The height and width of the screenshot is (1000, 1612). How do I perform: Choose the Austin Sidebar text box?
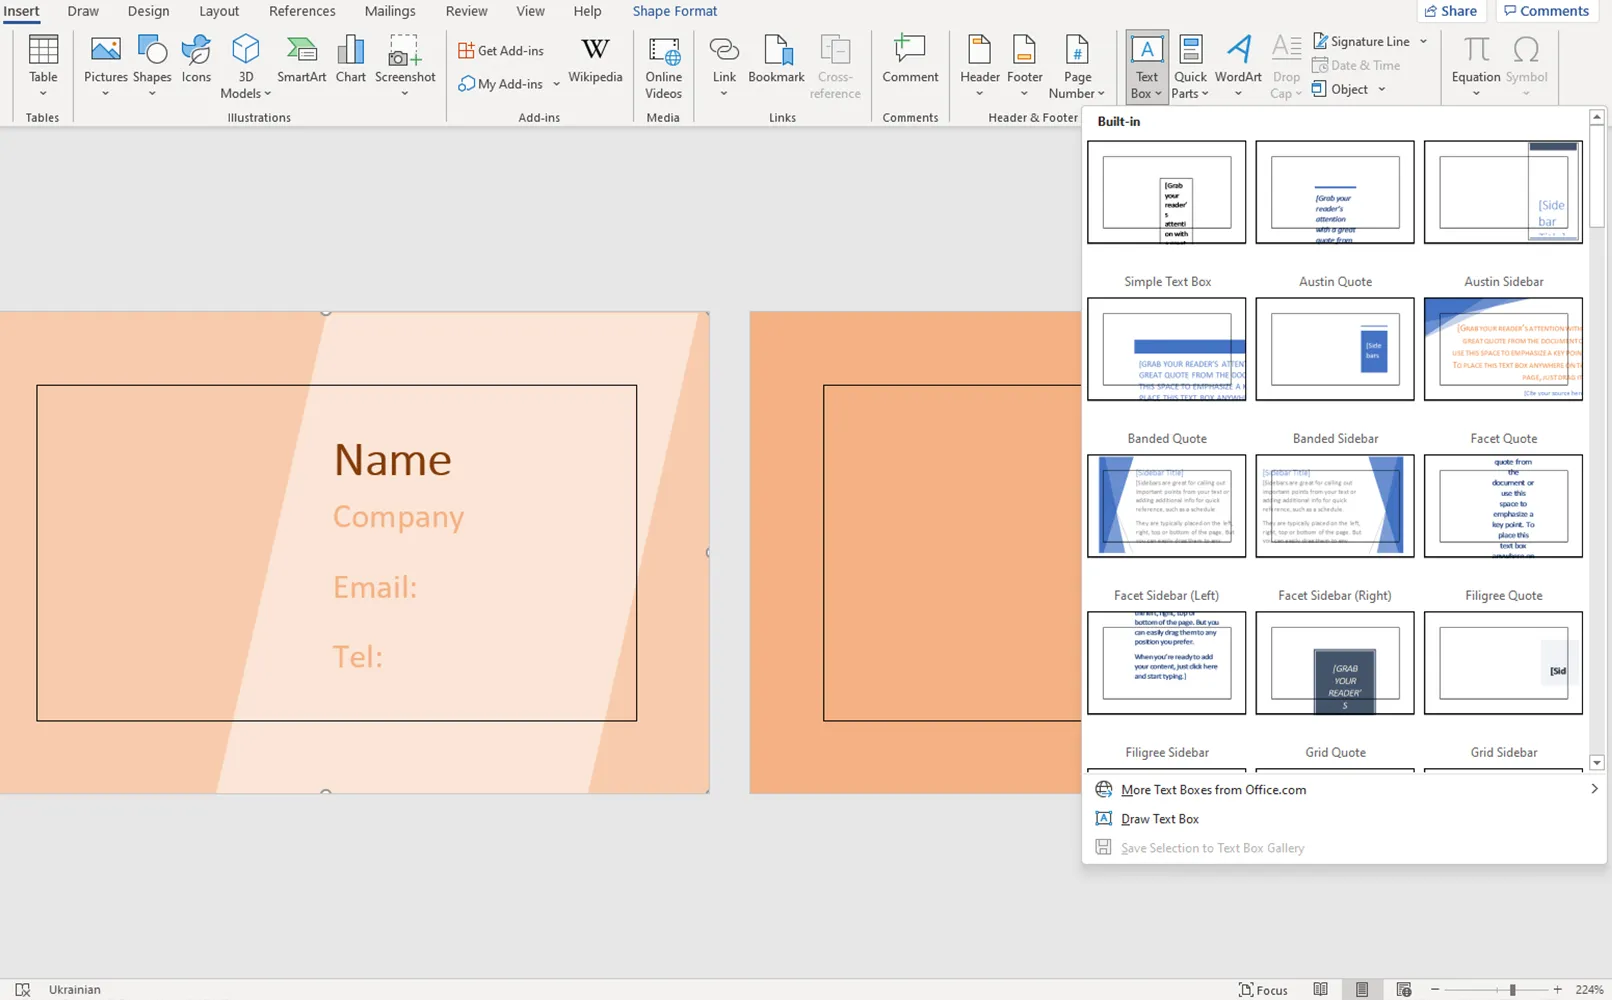tap(1503, 192)
